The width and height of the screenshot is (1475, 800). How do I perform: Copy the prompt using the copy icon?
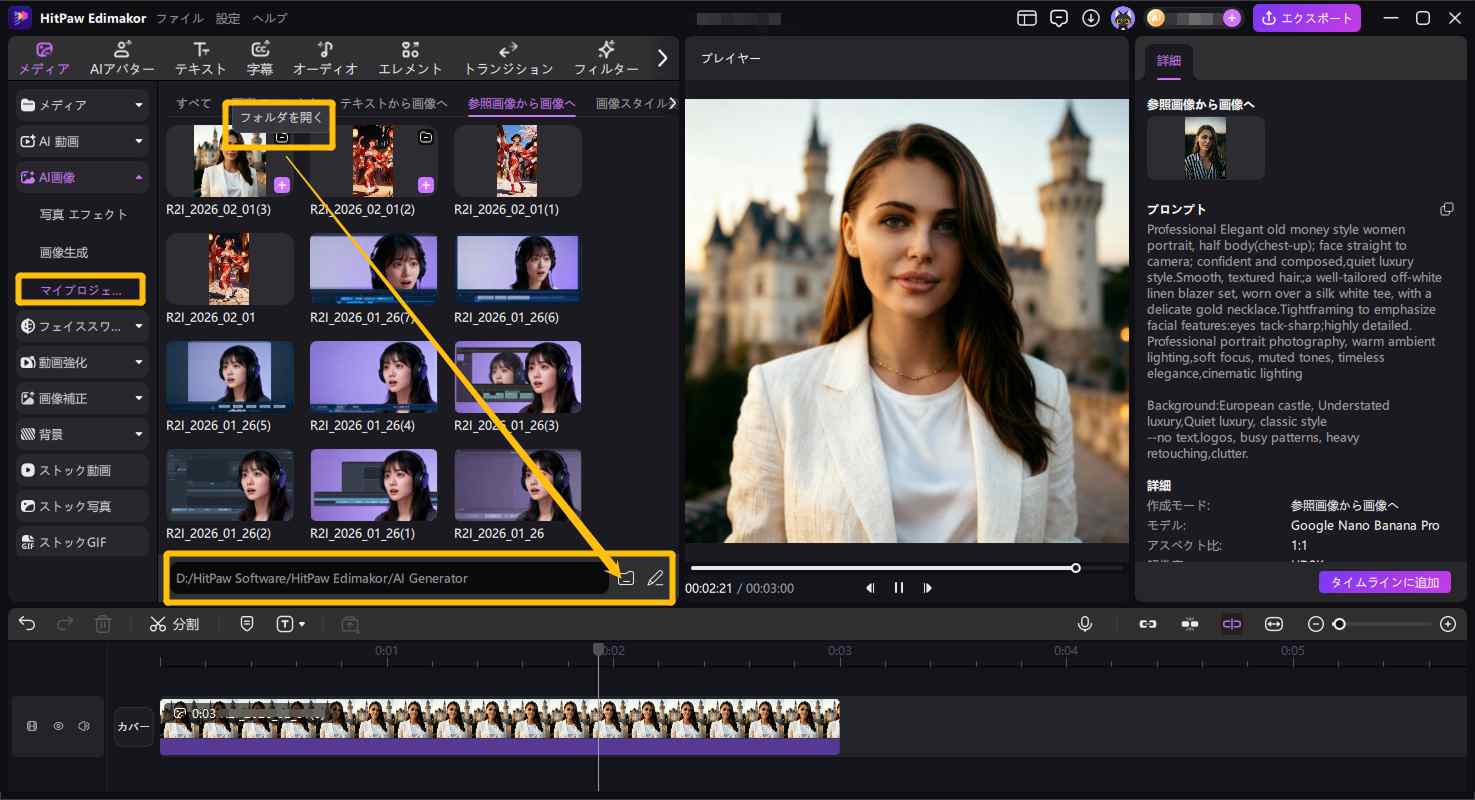(x=1446, y=209)
